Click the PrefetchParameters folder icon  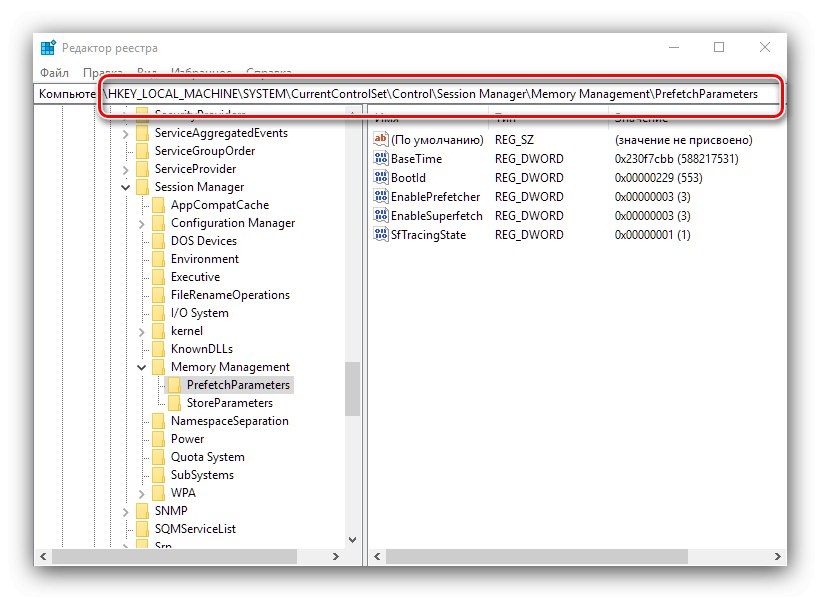coord(175,385)
